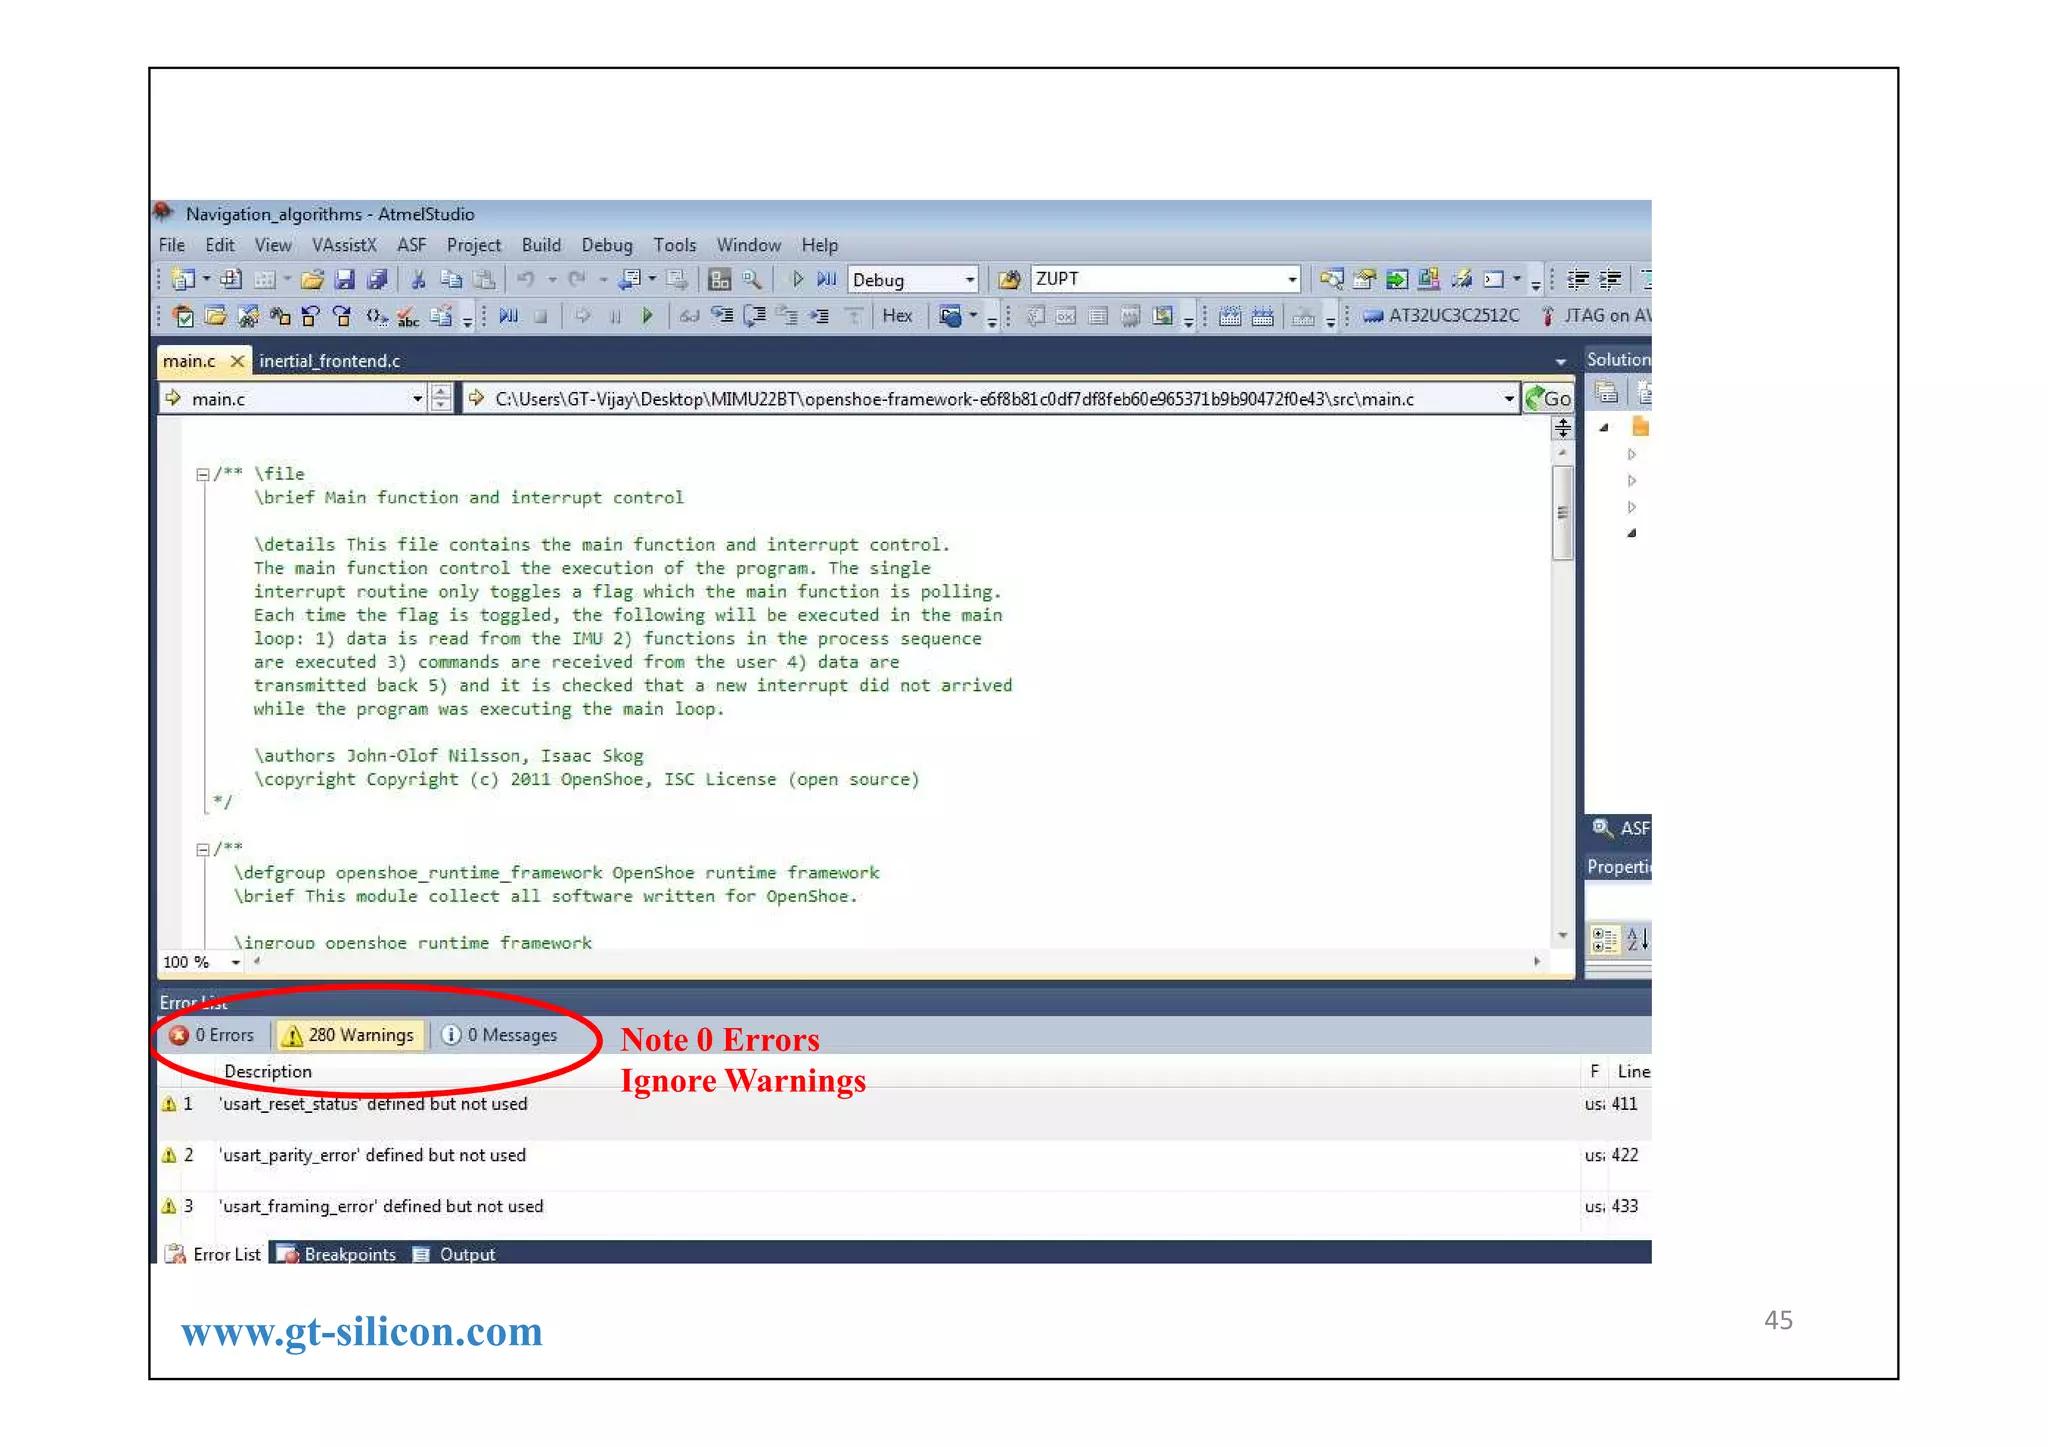Screen dimensions: 2048x1447
Task: Toggle the 0 Messages filter
Action: [x=499, y=1035]
